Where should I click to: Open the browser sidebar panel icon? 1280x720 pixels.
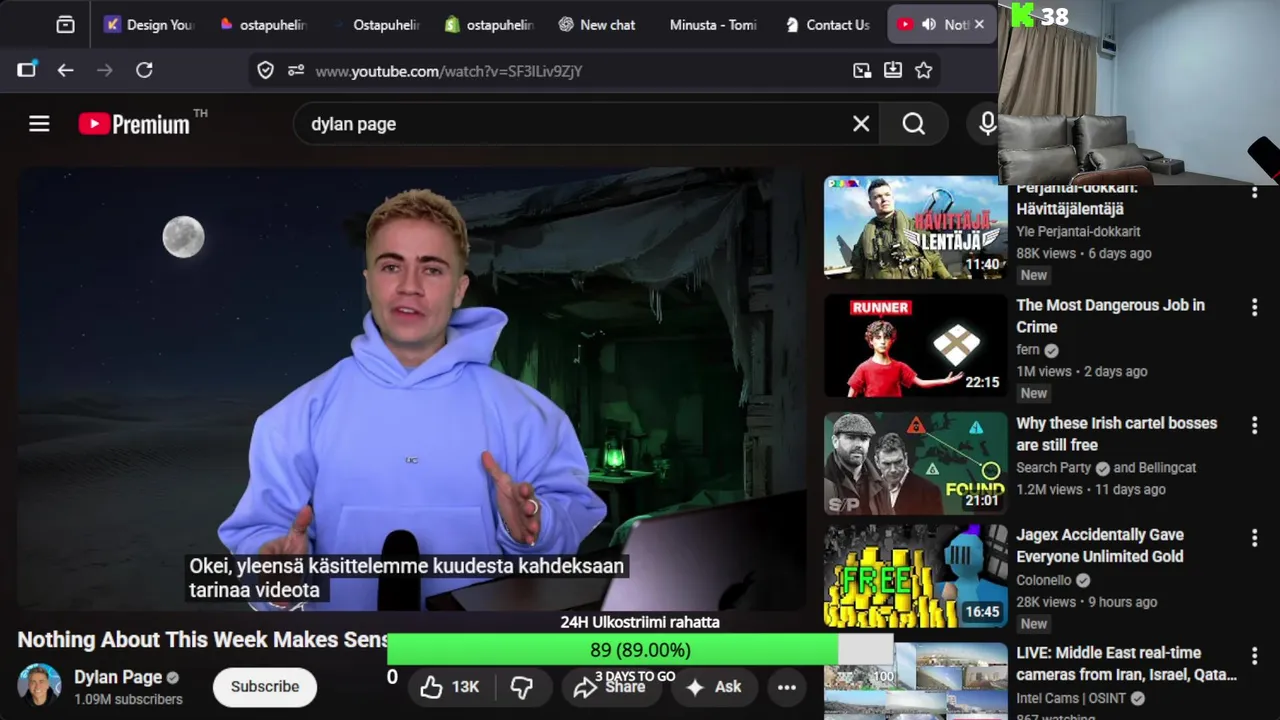pos(26,70)
